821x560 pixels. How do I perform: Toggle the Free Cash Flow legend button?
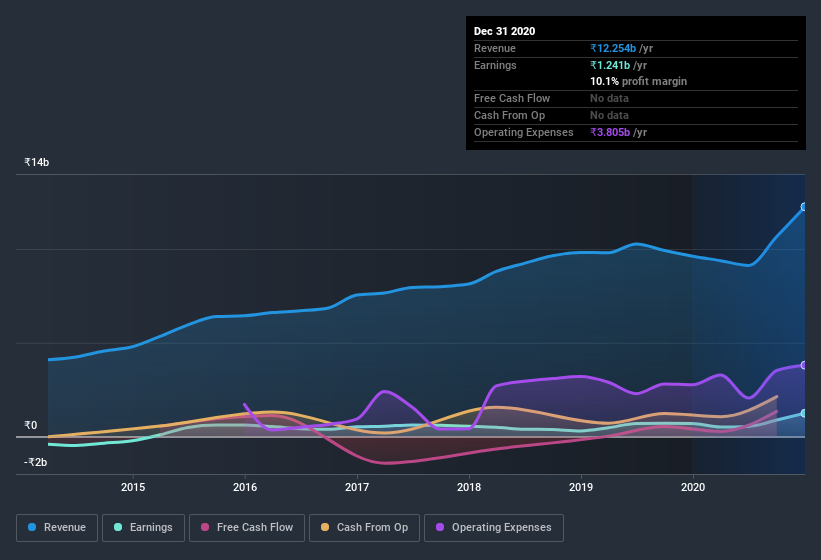tap(247, 528)
